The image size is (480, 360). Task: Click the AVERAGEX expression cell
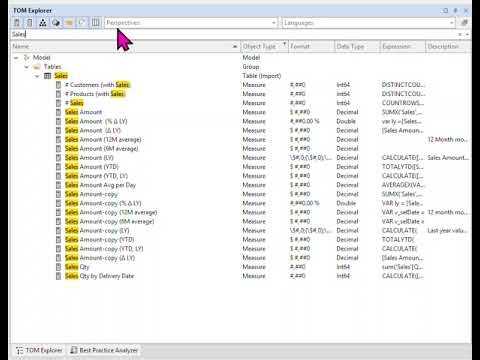(403, 185)
